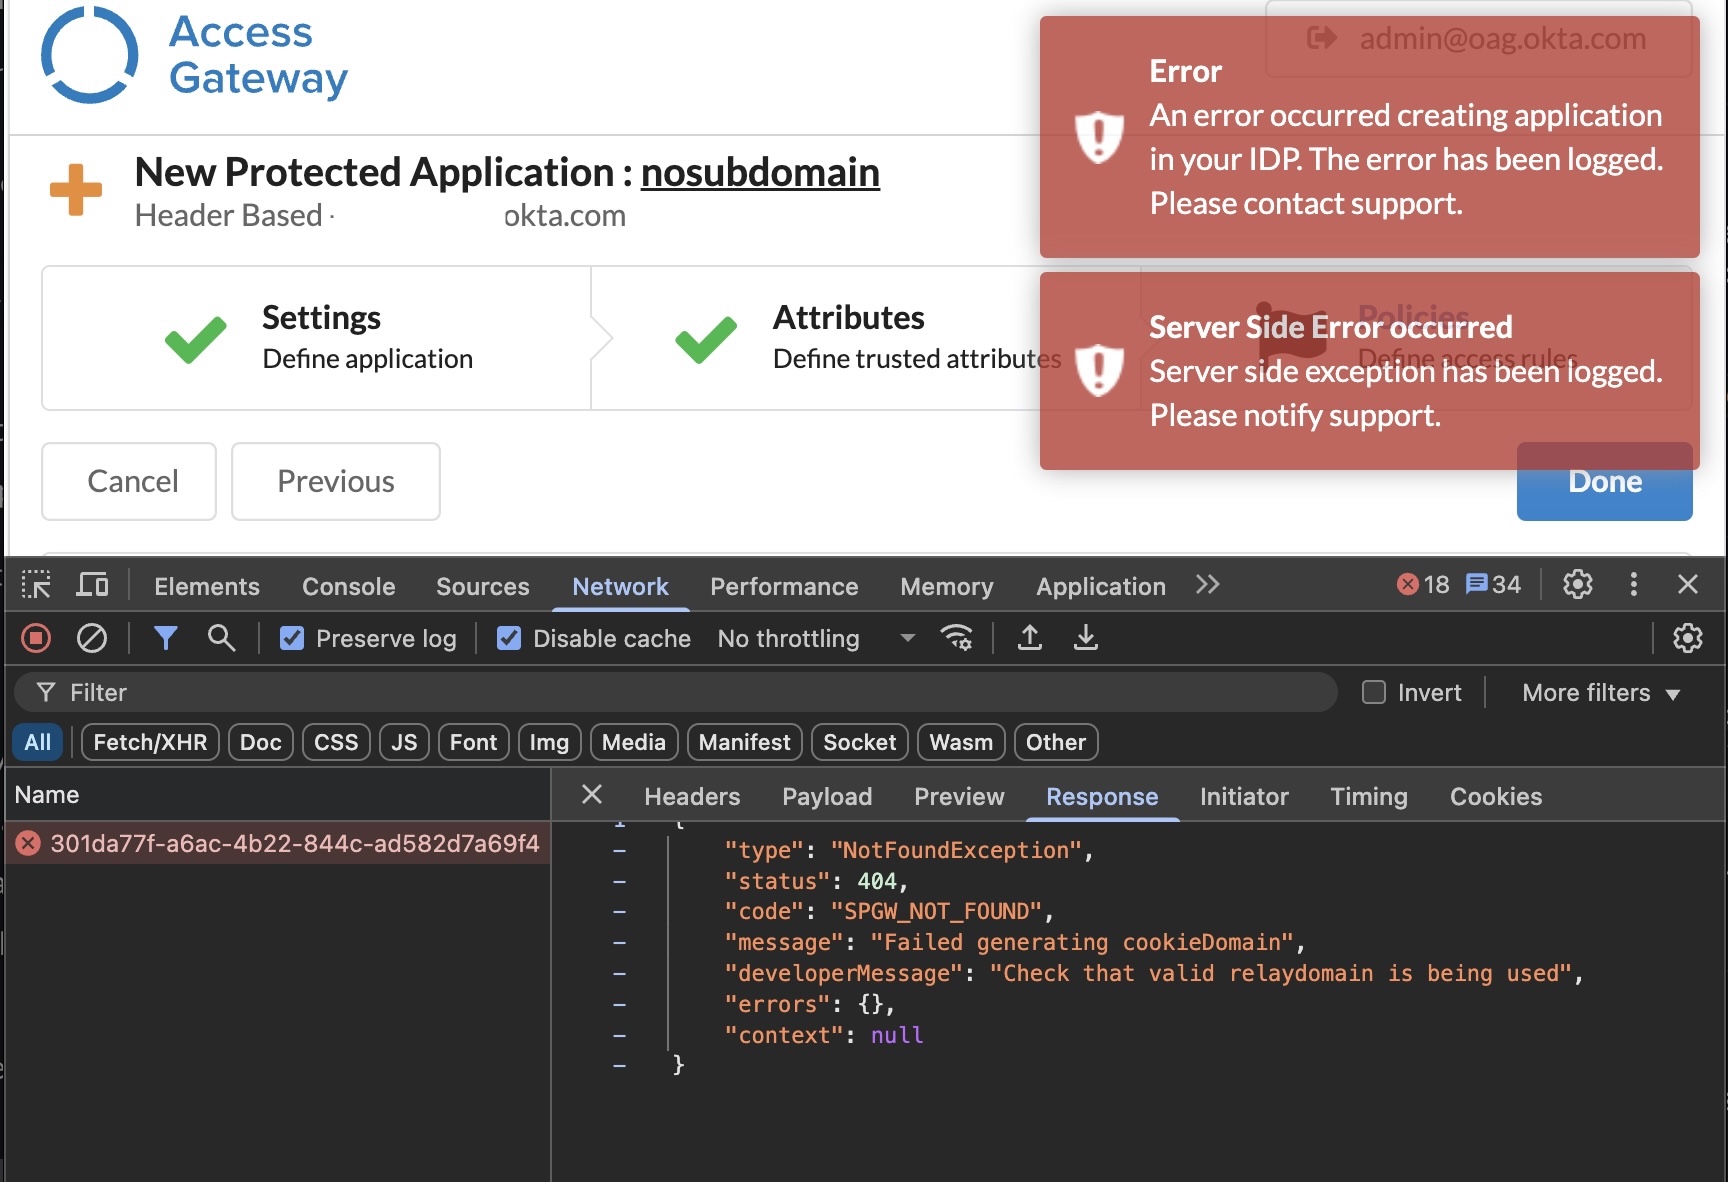This screenshot has height=1182, width=1728.
Task: Click the network Filter input field
Action: point(676,692)
